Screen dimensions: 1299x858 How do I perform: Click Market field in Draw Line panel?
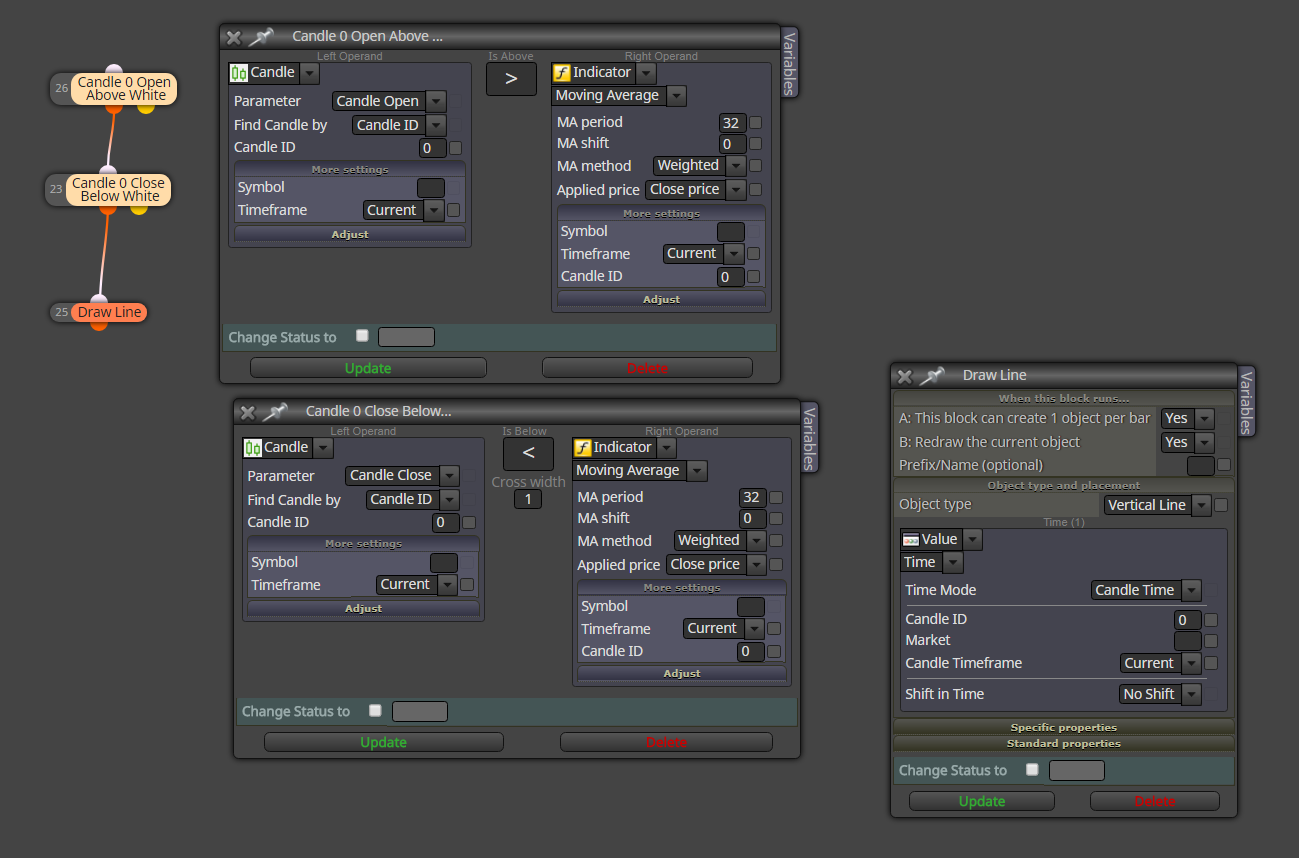point(1188,641)
